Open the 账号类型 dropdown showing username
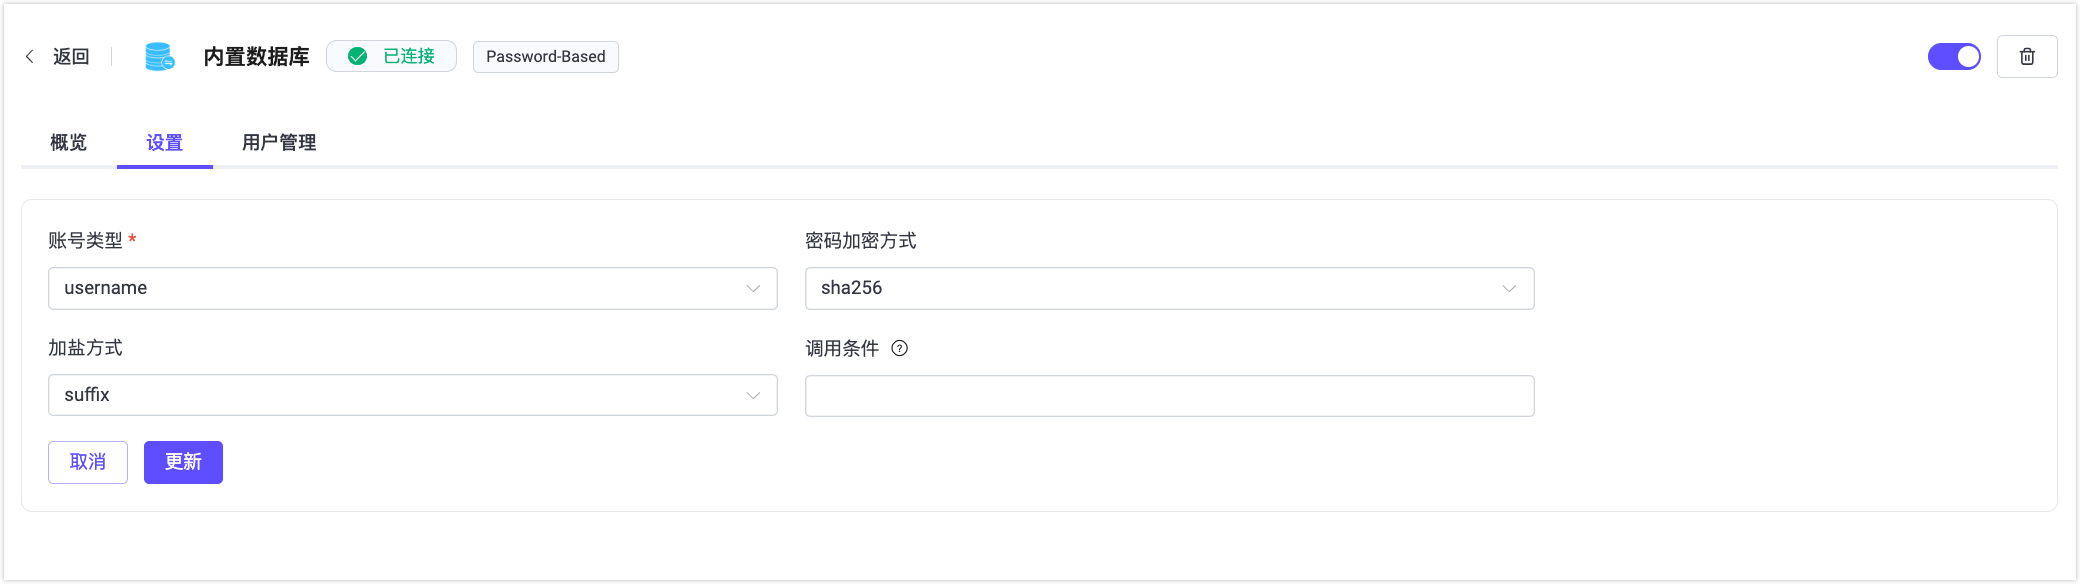Viewport: 2080px width, 584px height. tap(412, 288)
